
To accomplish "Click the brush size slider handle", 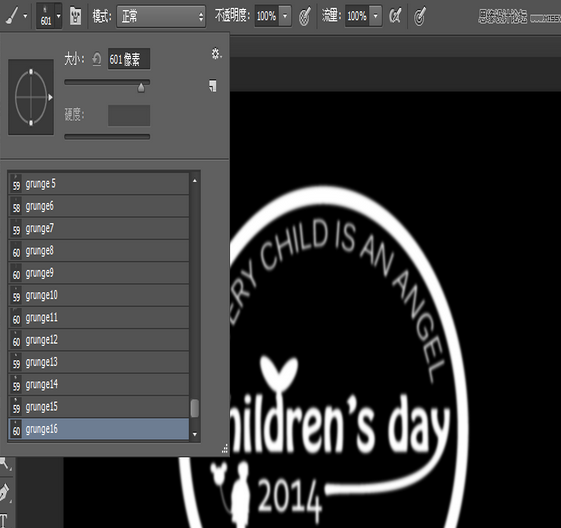I will click(x=141, y=87).
